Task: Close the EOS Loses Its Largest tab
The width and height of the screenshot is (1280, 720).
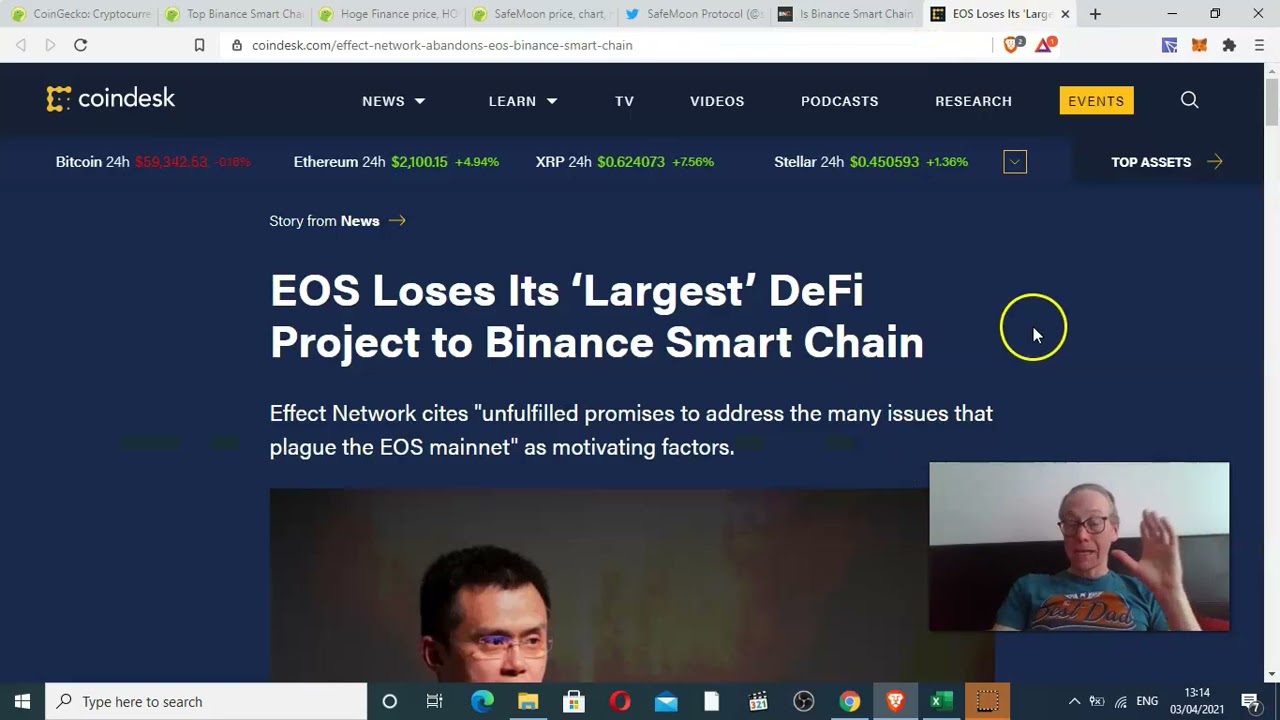Action: click(1065, 14)
